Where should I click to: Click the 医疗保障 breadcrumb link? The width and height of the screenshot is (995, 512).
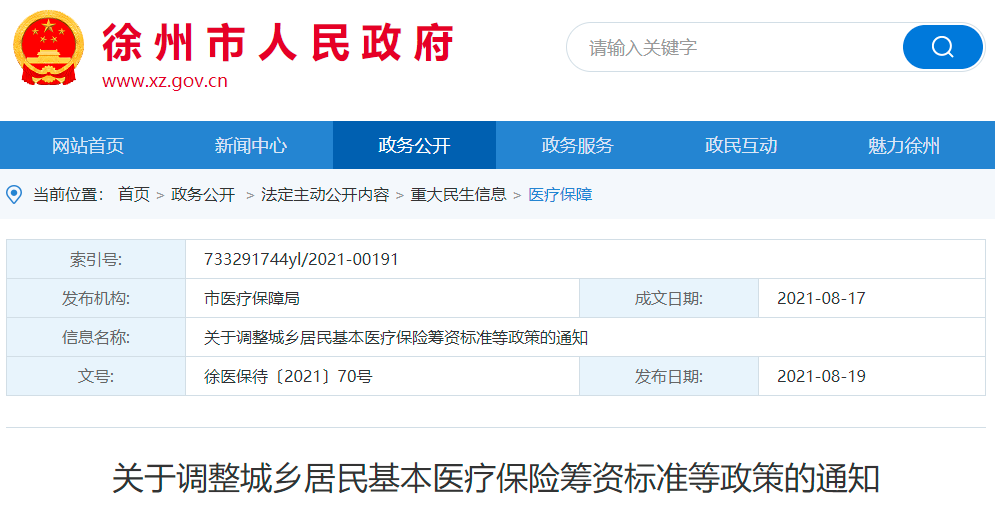tap(560, 194)
